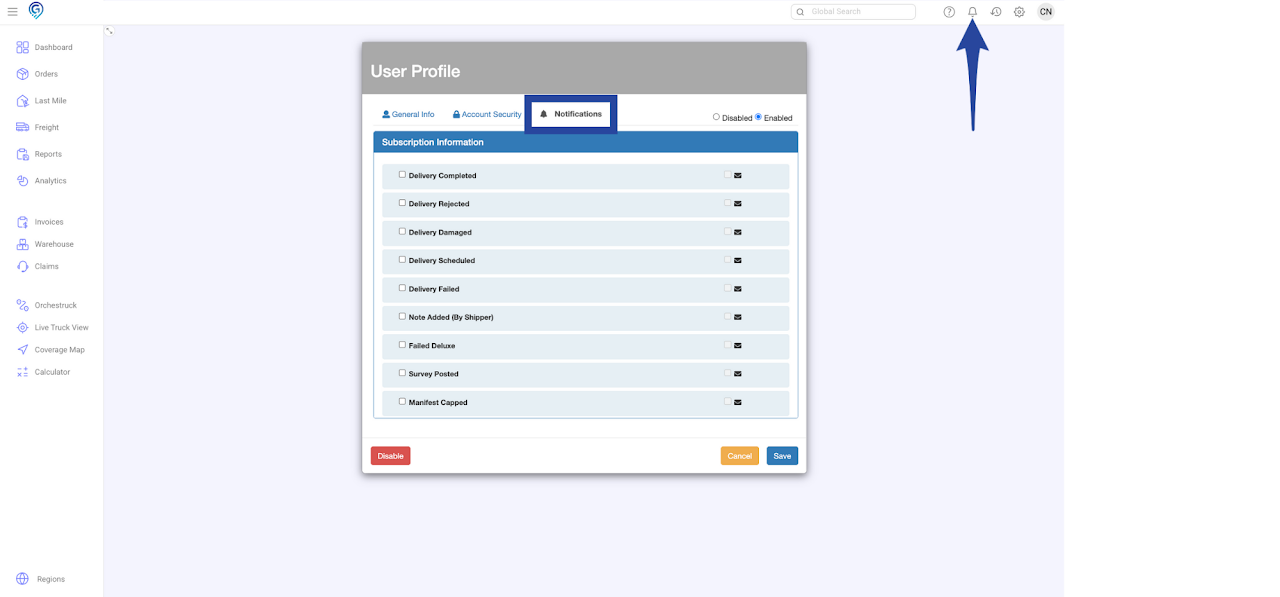Click envelope icon in Delivery Rejected row
Viewport: 1280px width, 597px height.
tap(738, 203)
